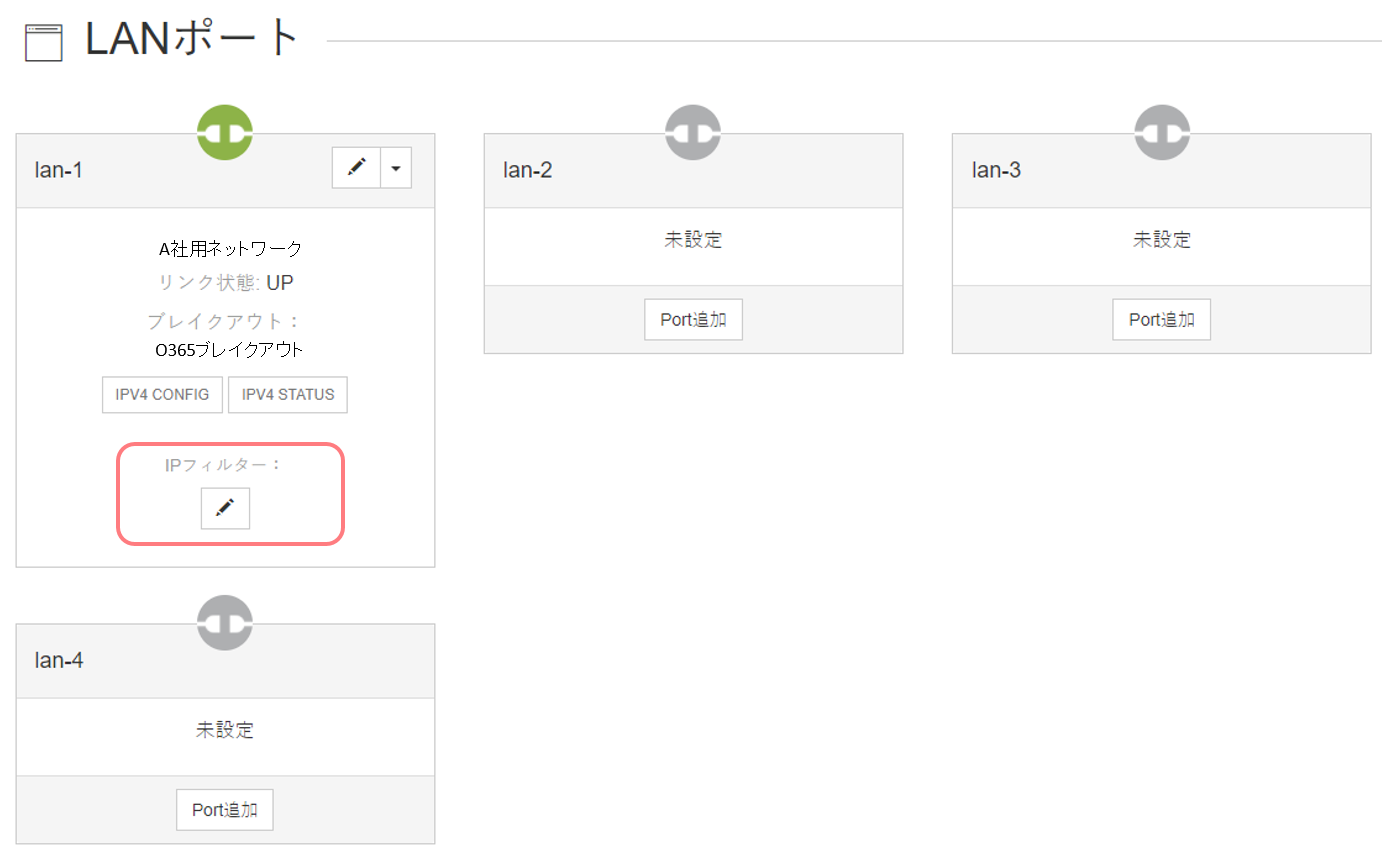Image resolution: width=1382 pixels, height=859 pixels.
Task: Add a port to lan-4
Action: [x=225, y=809]
